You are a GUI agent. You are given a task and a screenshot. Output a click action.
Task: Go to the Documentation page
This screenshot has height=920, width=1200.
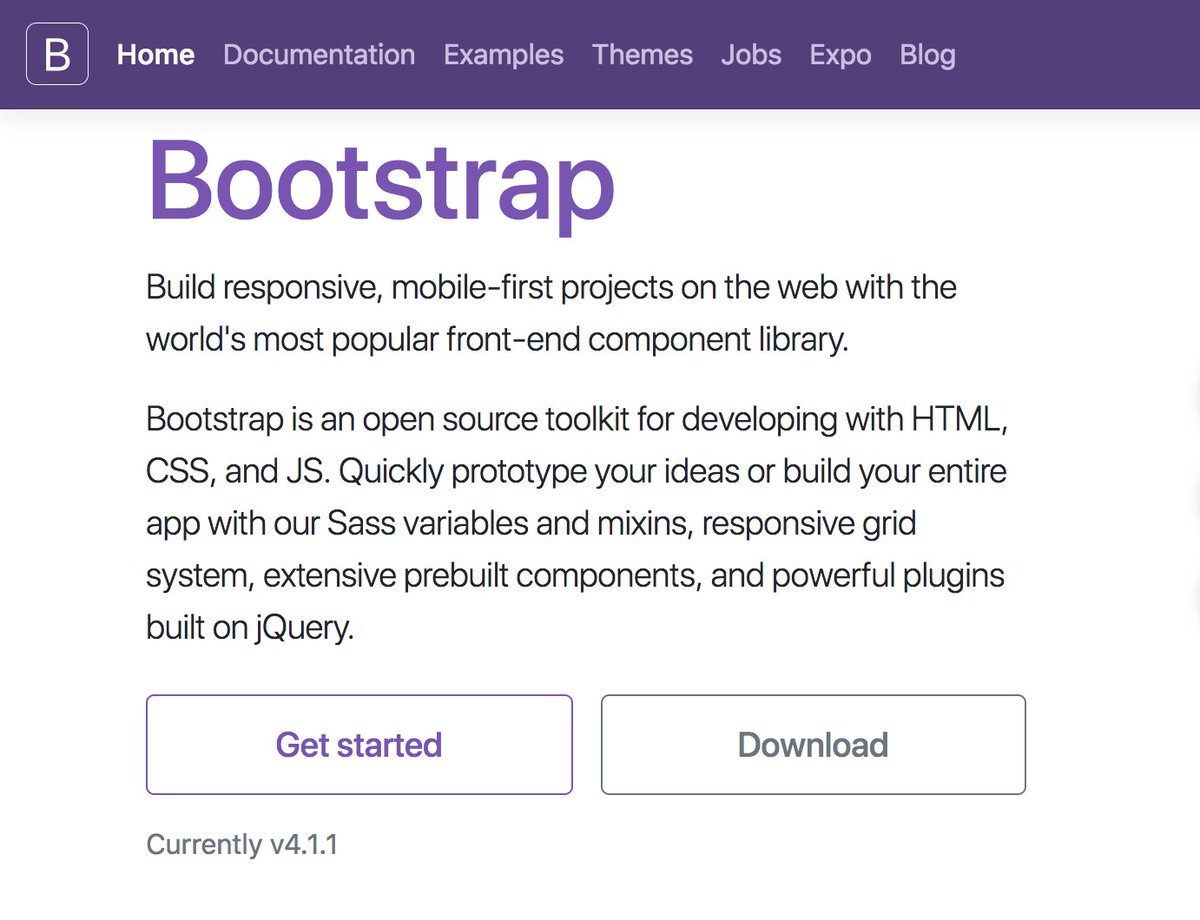point(319,54)
